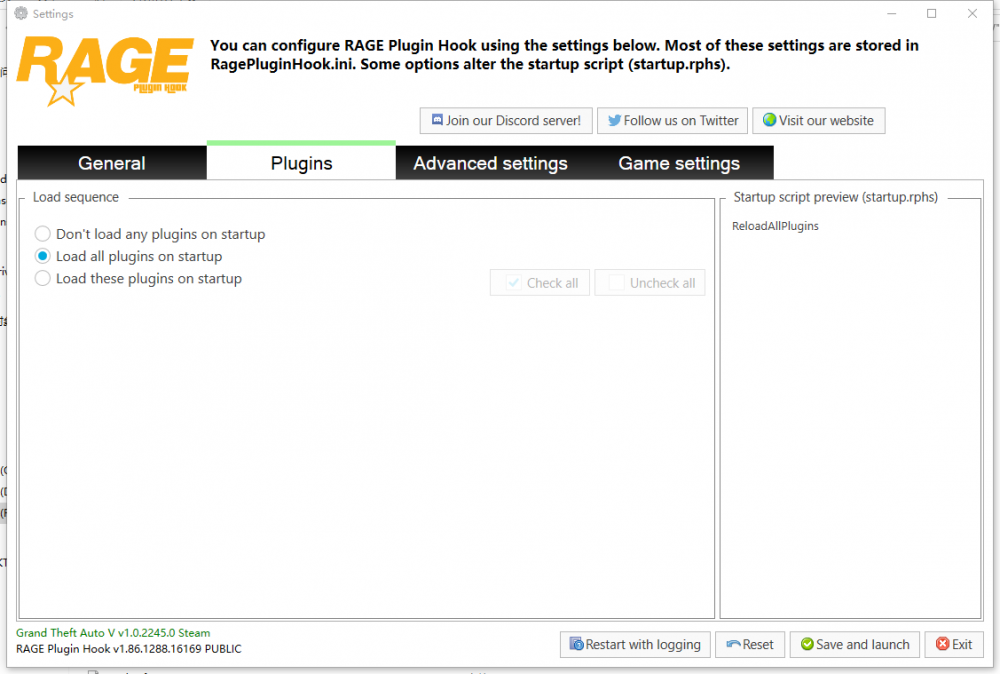
Task: Maximize the Settings window
Action: point(931,14)
